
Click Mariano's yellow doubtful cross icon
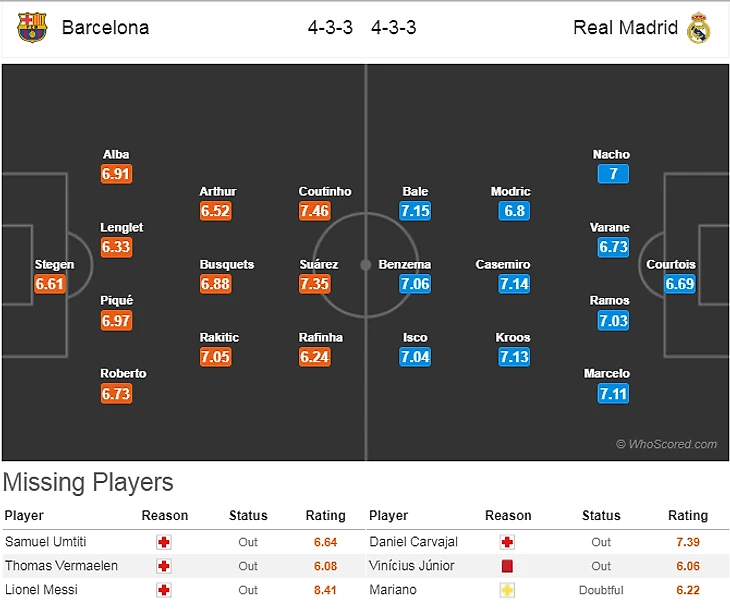508,590
